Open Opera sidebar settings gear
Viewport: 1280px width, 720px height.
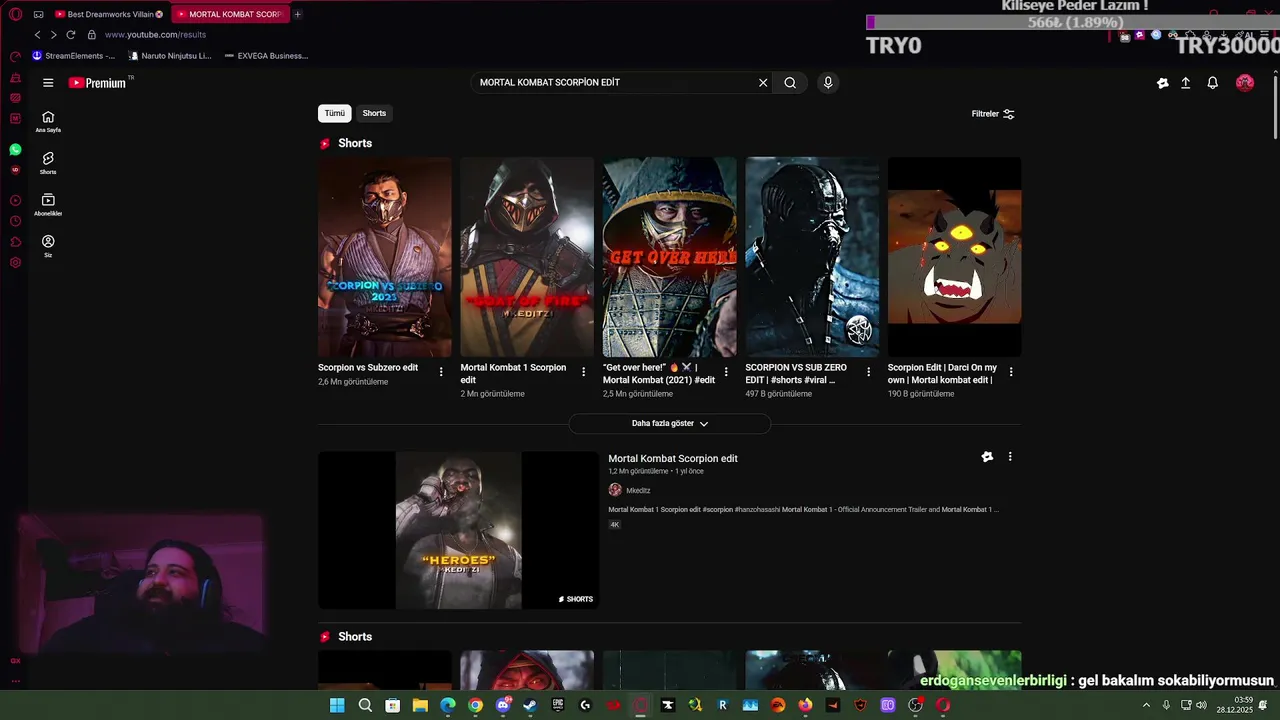click(x=15, y=263)
